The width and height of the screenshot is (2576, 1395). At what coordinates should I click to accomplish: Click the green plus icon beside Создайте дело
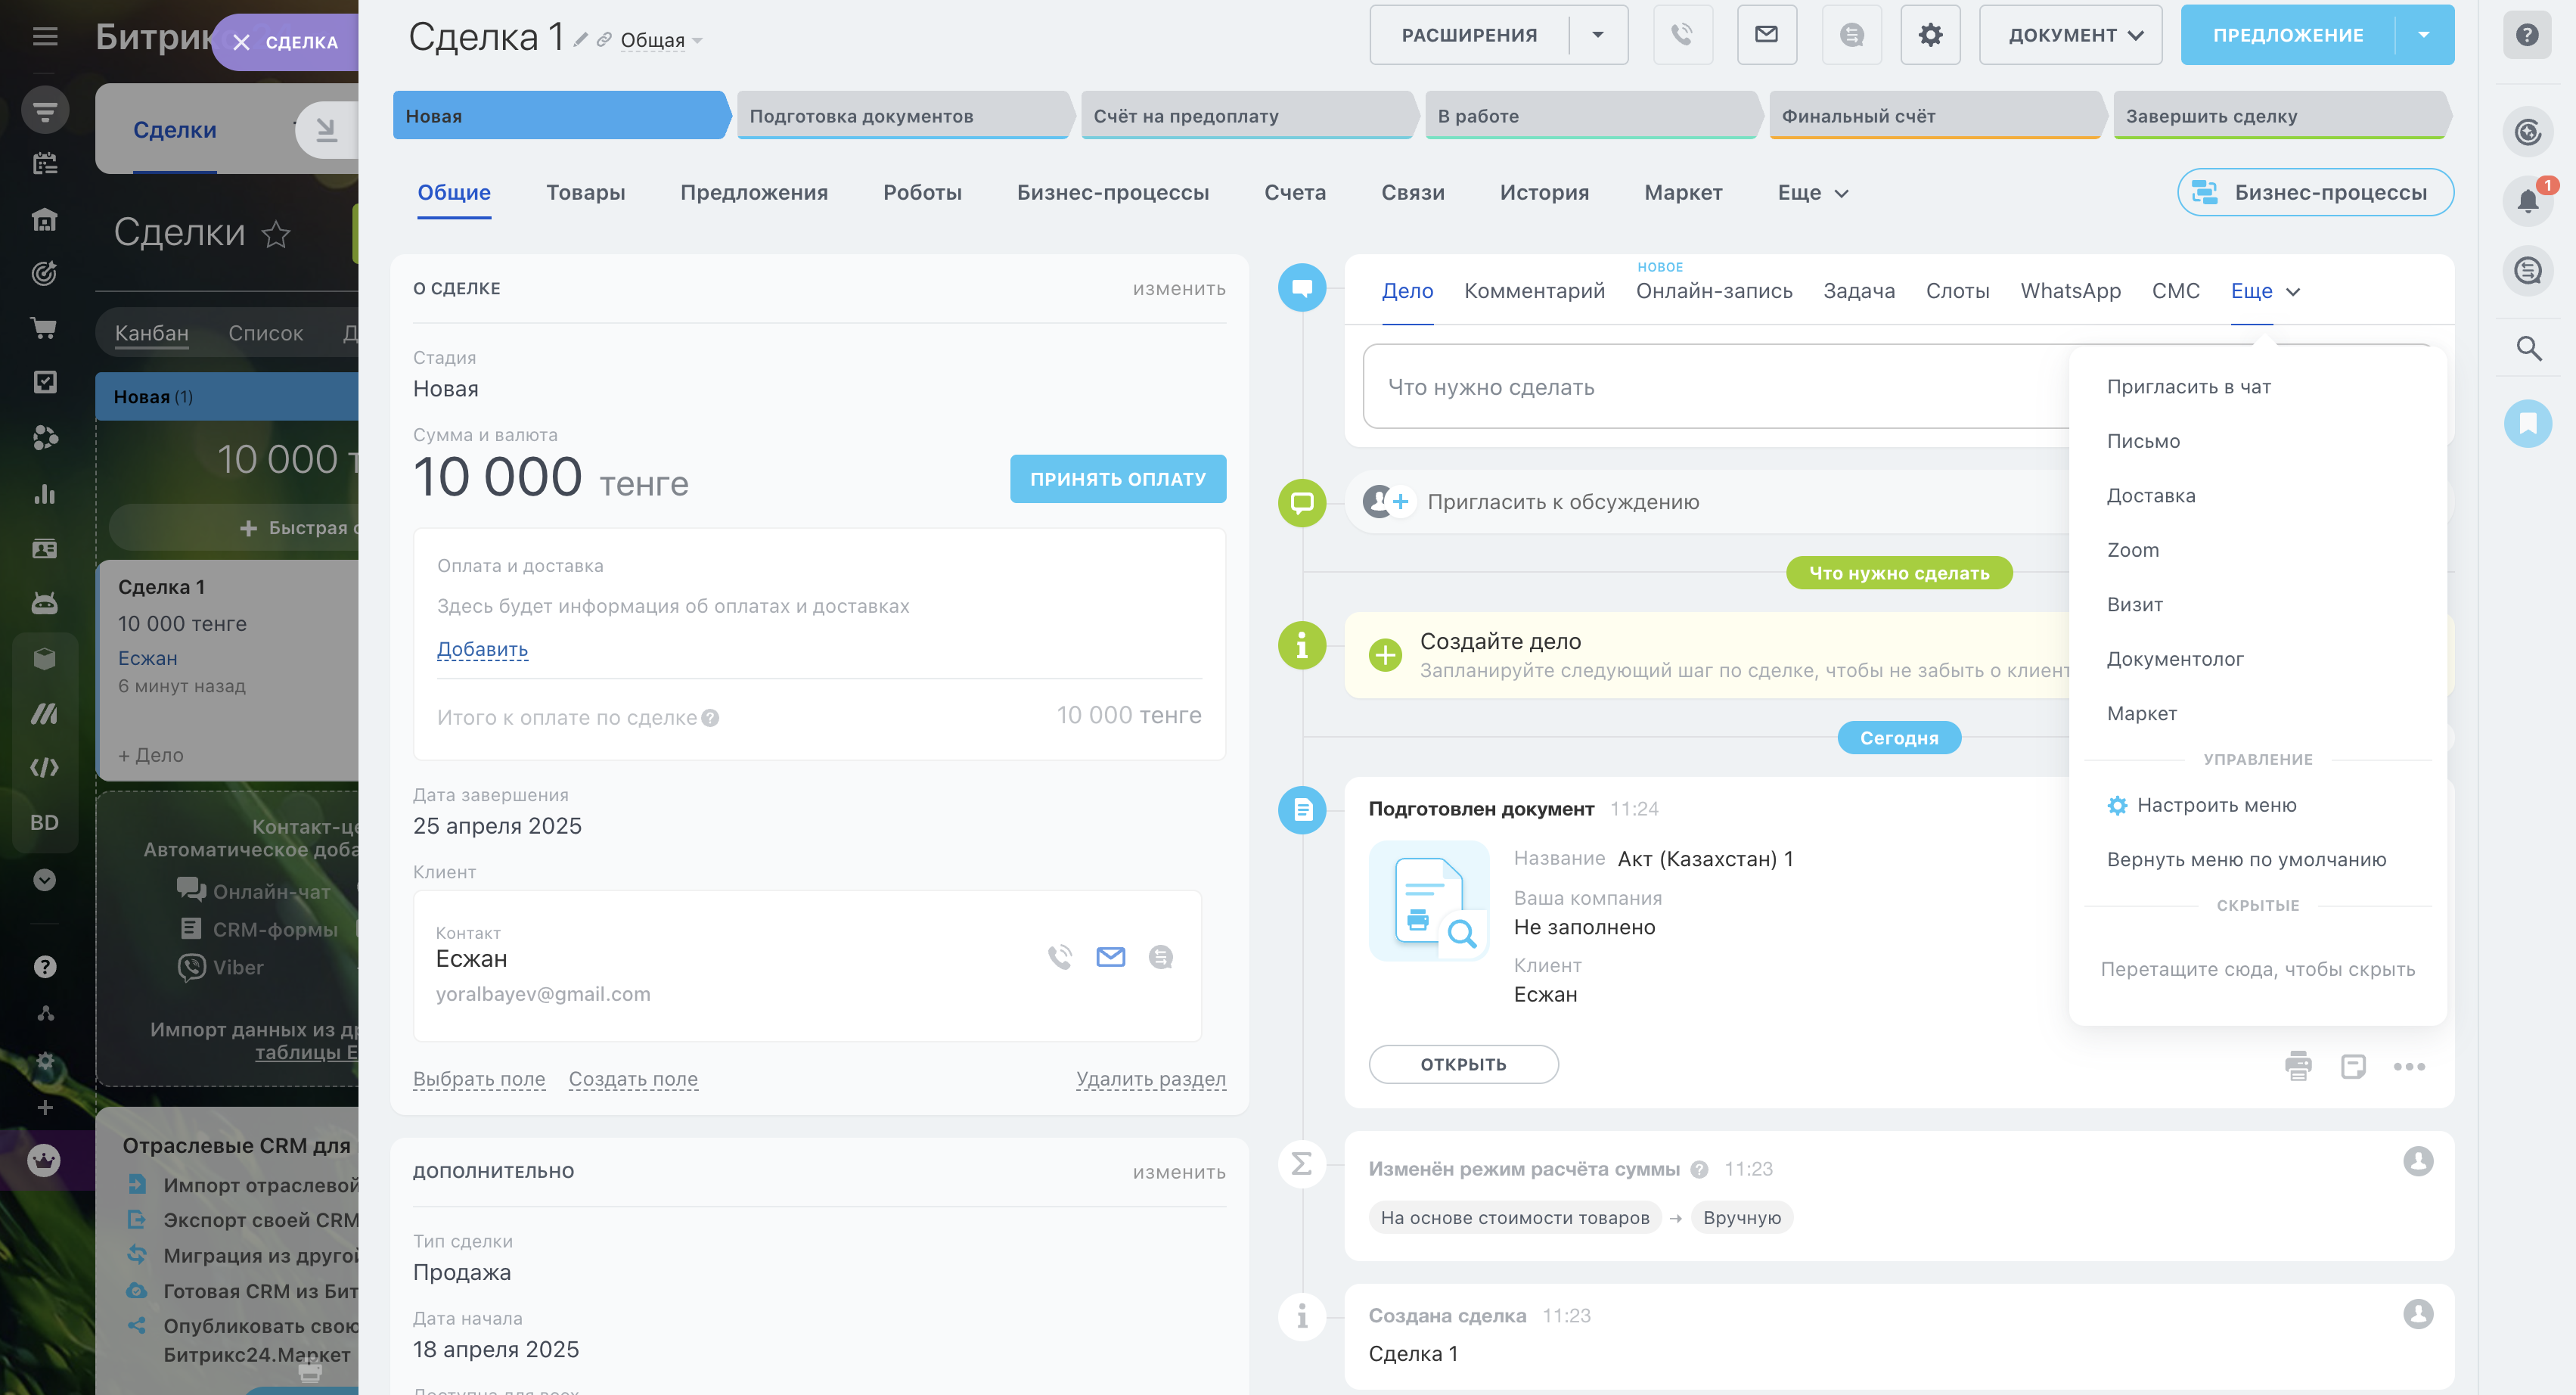click(1385, 655)
